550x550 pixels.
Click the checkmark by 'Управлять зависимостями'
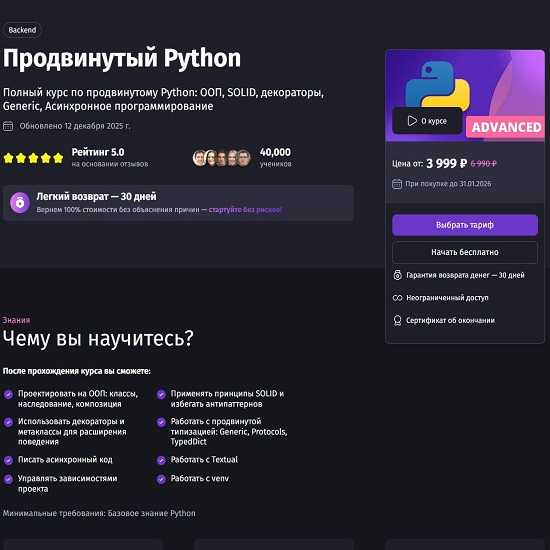8,479
